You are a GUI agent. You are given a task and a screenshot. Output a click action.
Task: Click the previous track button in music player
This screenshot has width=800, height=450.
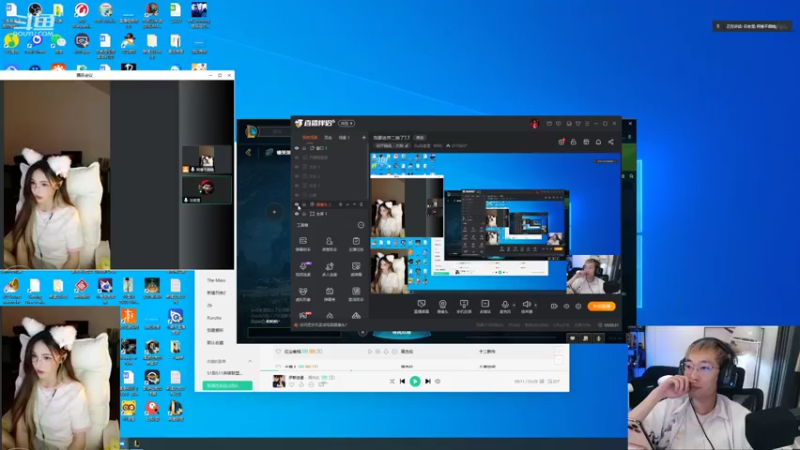pos(402,381)
